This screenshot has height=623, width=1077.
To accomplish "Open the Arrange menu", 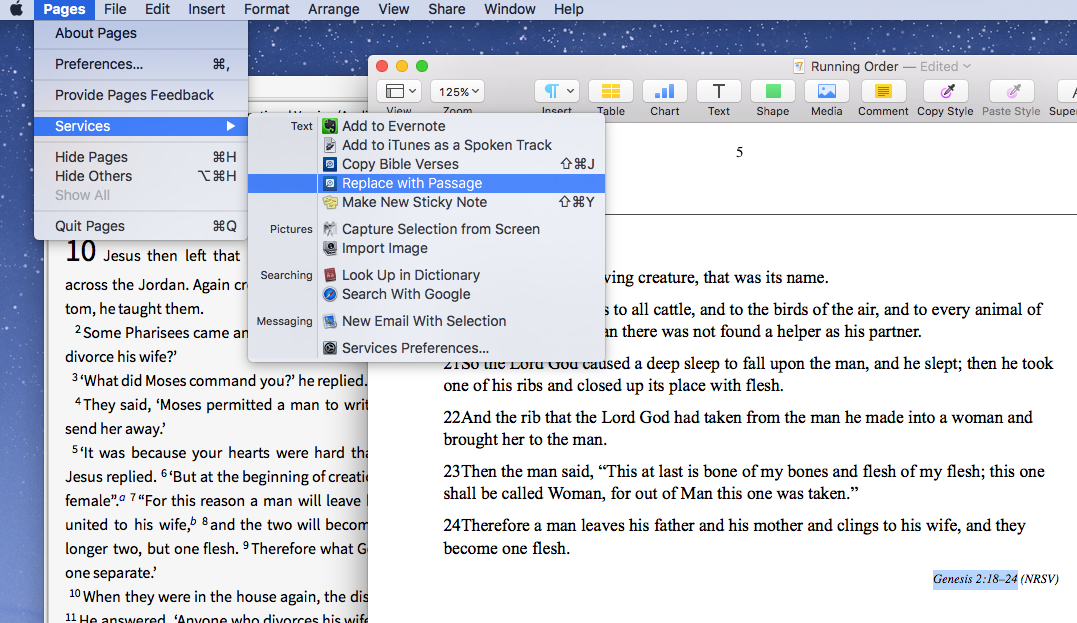I will tap(334, 9).
